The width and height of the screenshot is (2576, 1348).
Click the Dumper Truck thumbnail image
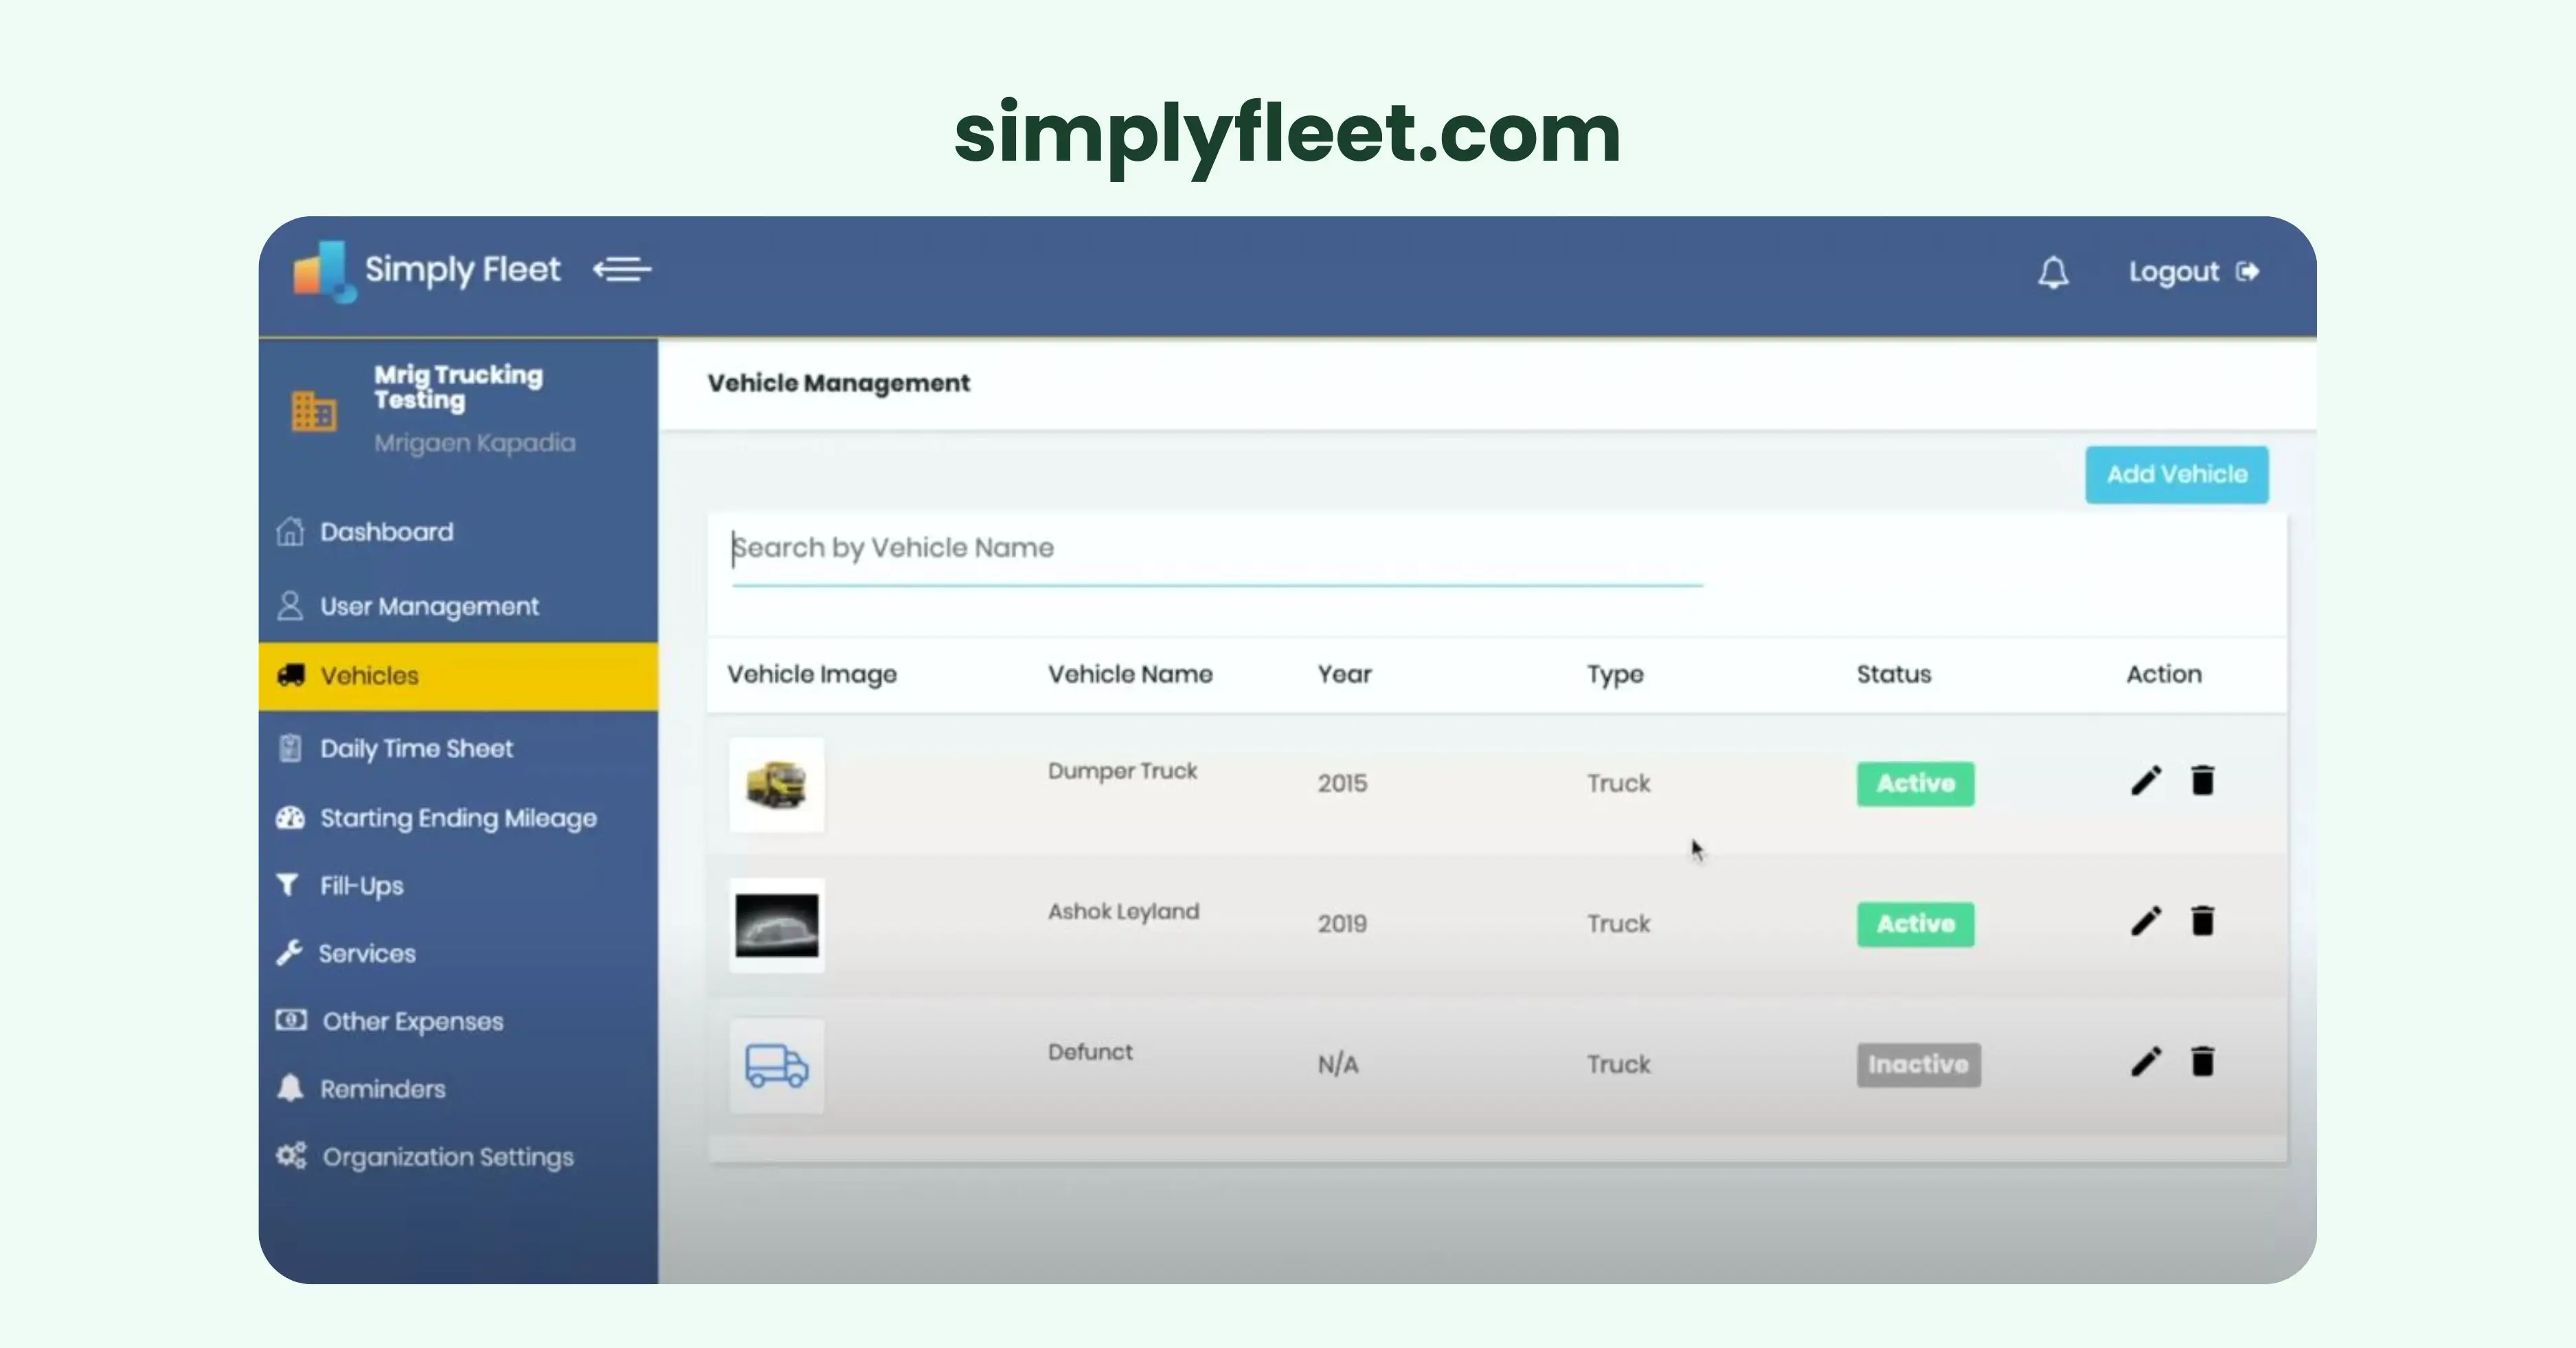coord(777,785)
